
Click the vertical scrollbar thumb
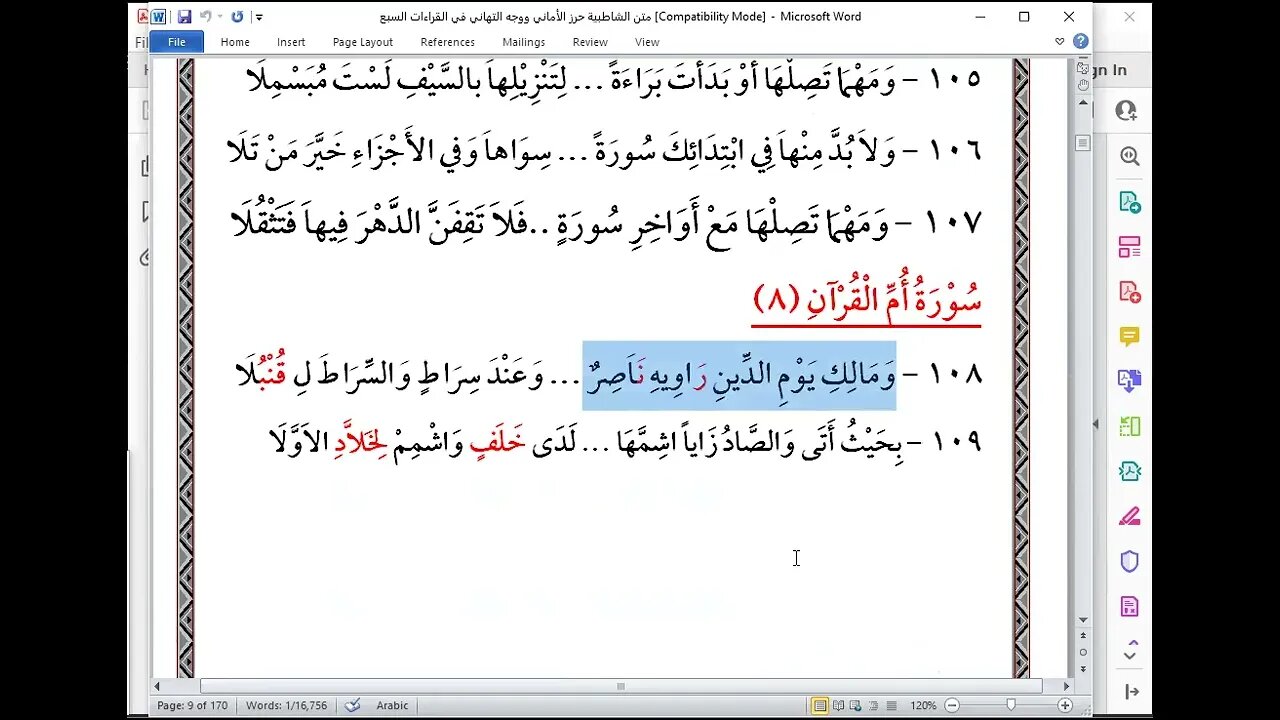click(x=1082, y=143)
